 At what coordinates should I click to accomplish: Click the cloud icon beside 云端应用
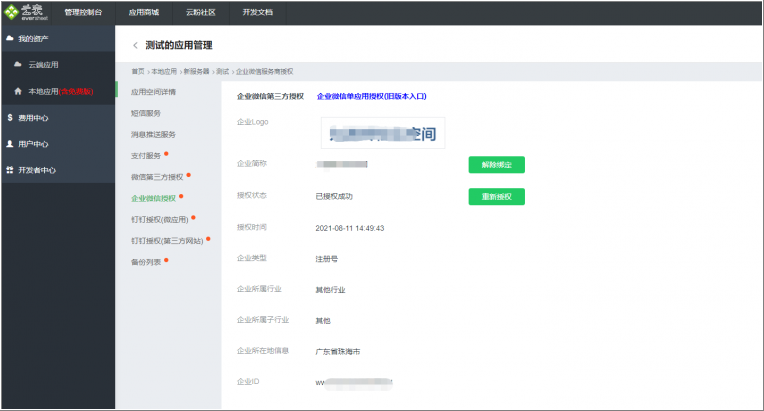[x=18, y=64]
